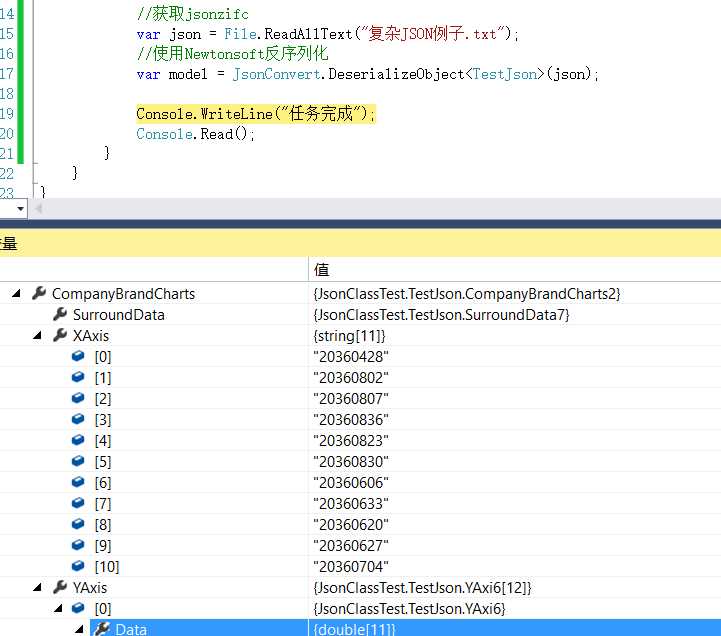Click the XAxis wrench property icon
This screenshot has width=721, height=636.
click(60, 335)
